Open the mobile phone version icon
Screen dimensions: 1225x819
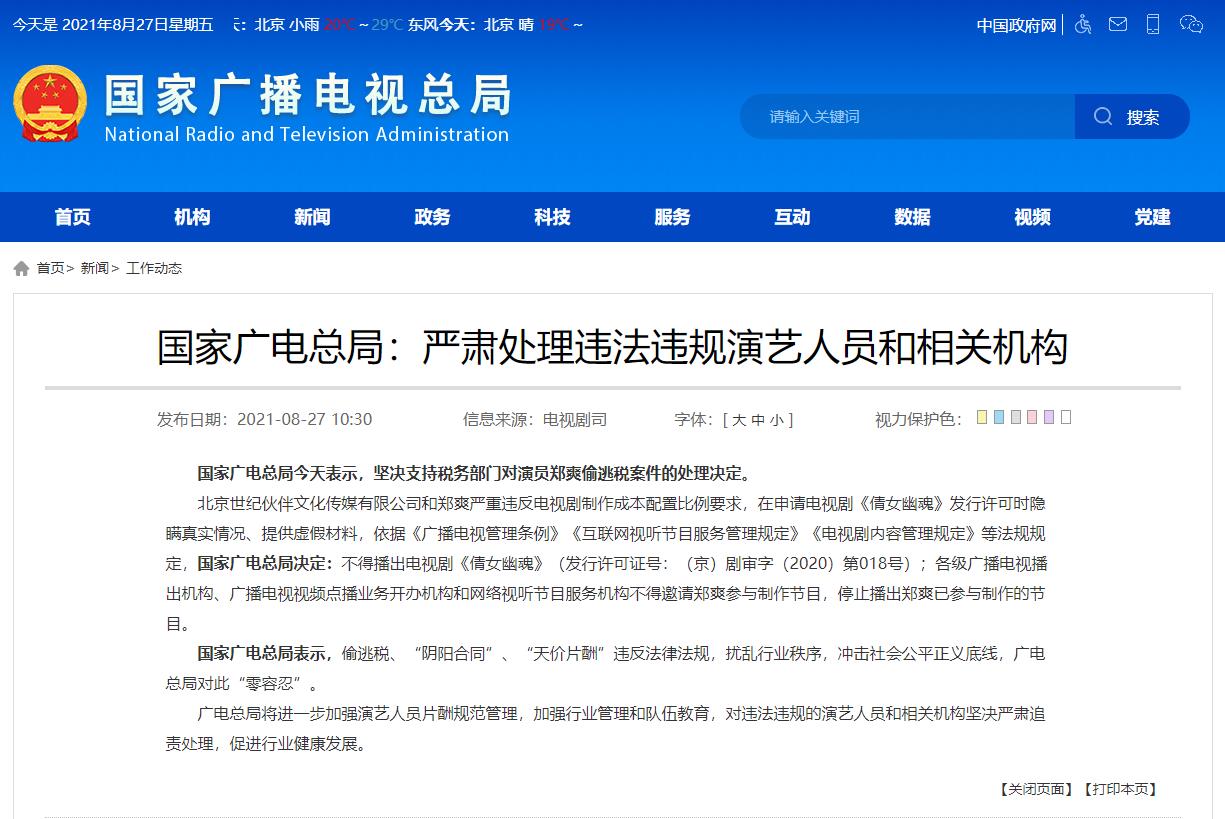pyautogui.click(x=1153, y=24)
